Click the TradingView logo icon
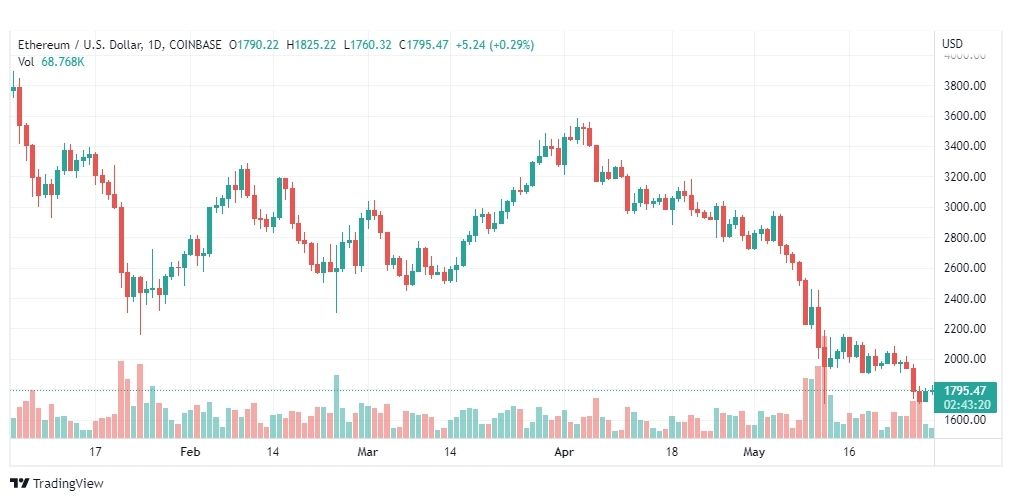The height and width of the screenshot is (501, 1012). (20, 484)
